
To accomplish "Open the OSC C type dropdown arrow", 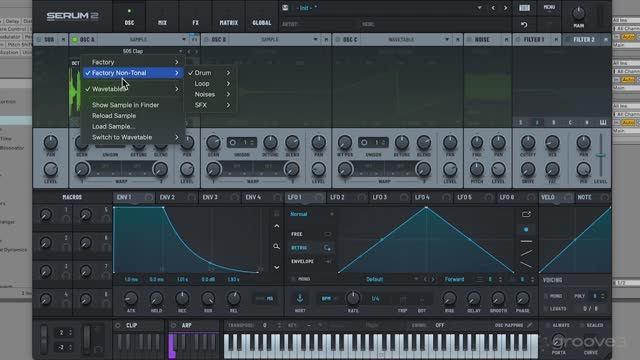I will point(447,40).
